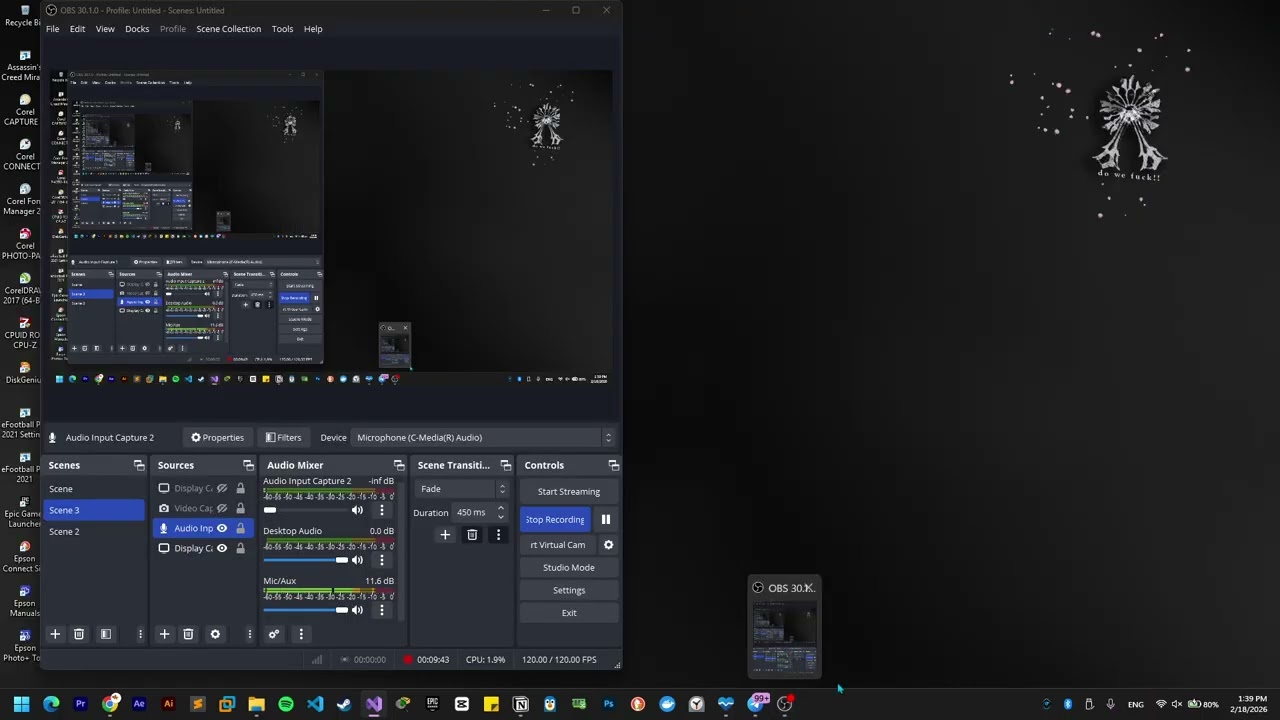
Task: Hide the visible bottom Display Capture source
Action: tap(222, 548)
